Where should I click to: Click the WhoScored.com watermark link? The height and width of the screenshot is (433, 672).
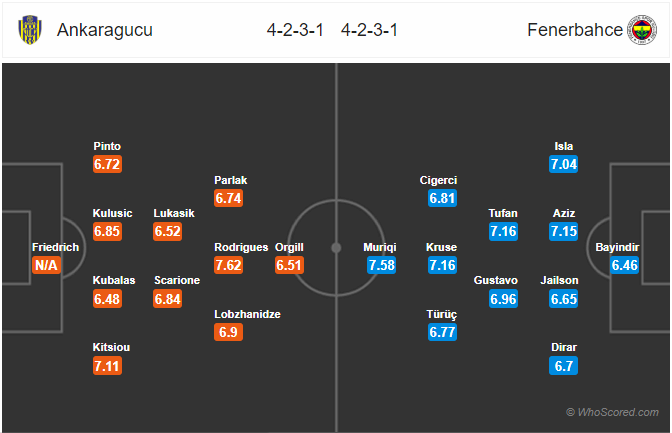coord(612,412)
